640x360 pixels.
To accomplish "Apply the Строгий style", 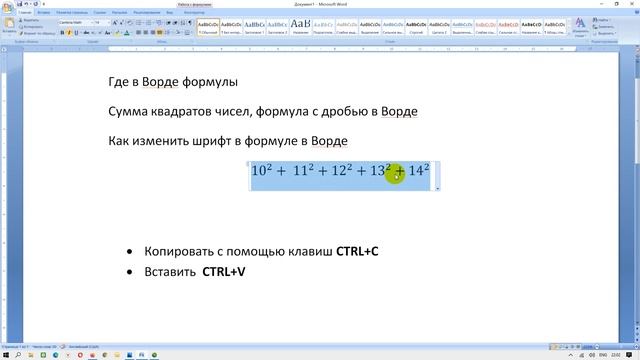I will [x=416, y=27].
